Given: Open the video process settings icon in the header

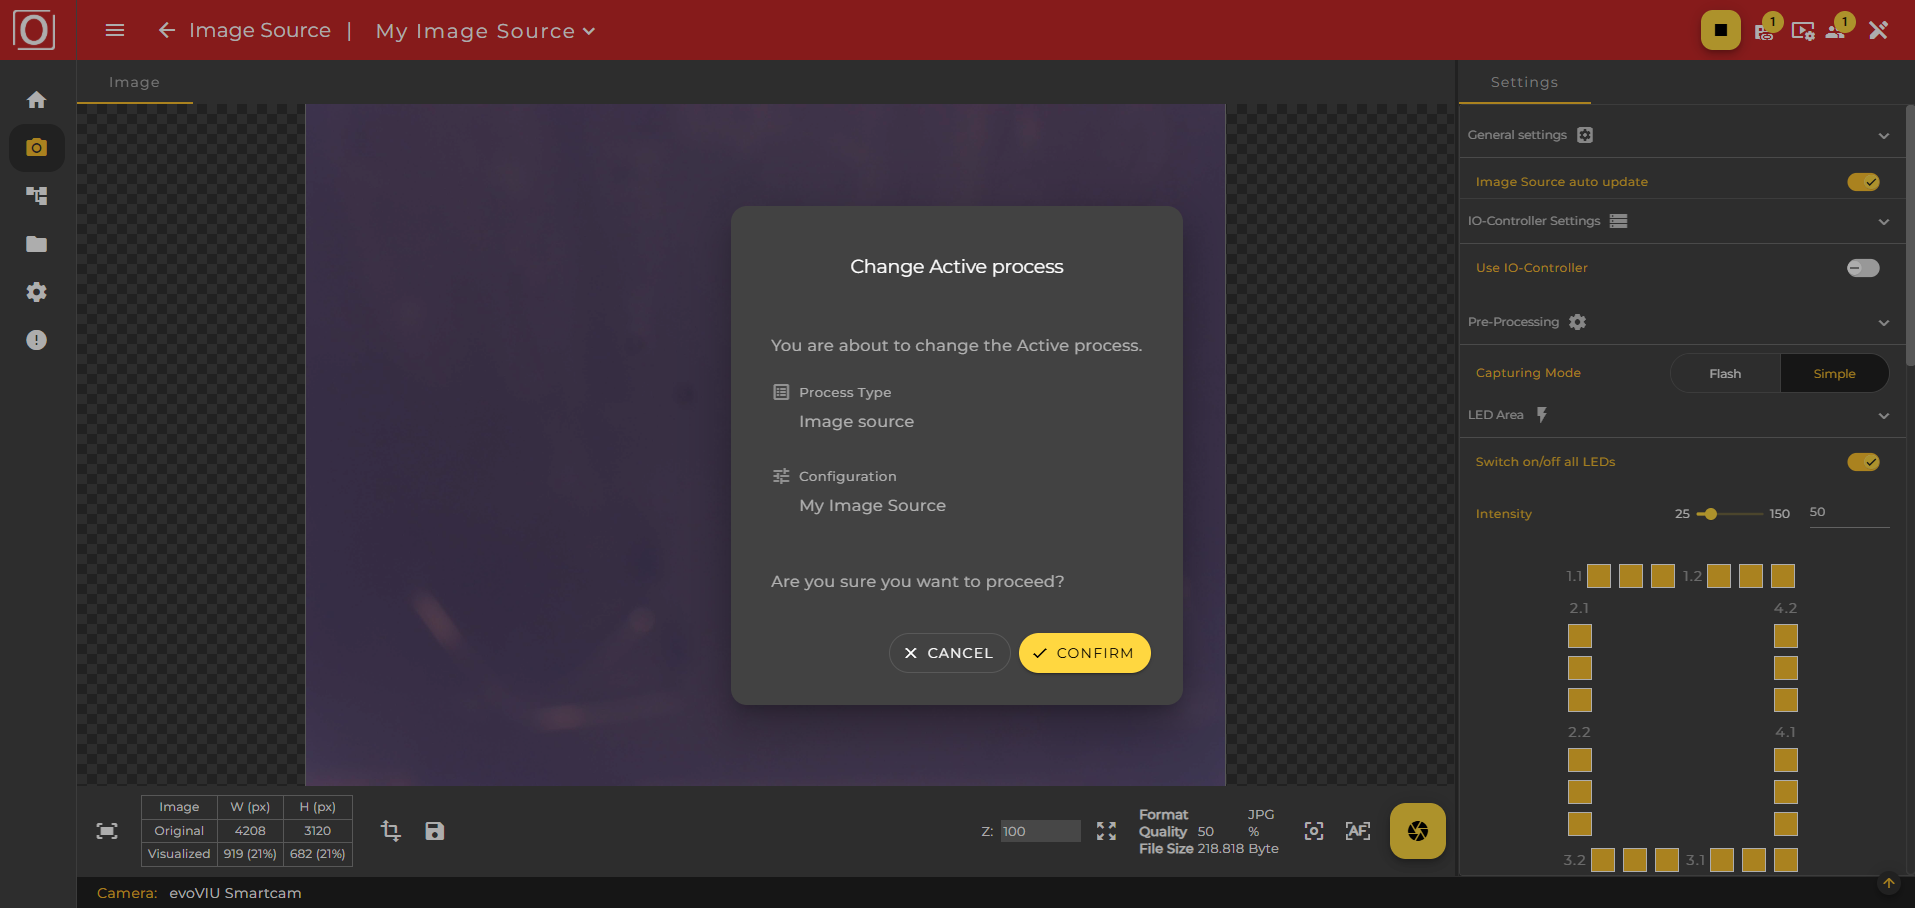Looking at the screenshot, I should point(1803,32).
